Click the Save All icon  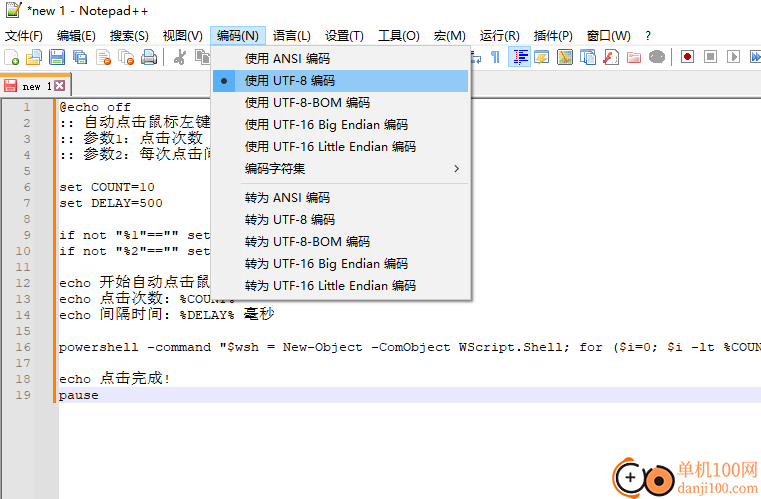(80, 57)
